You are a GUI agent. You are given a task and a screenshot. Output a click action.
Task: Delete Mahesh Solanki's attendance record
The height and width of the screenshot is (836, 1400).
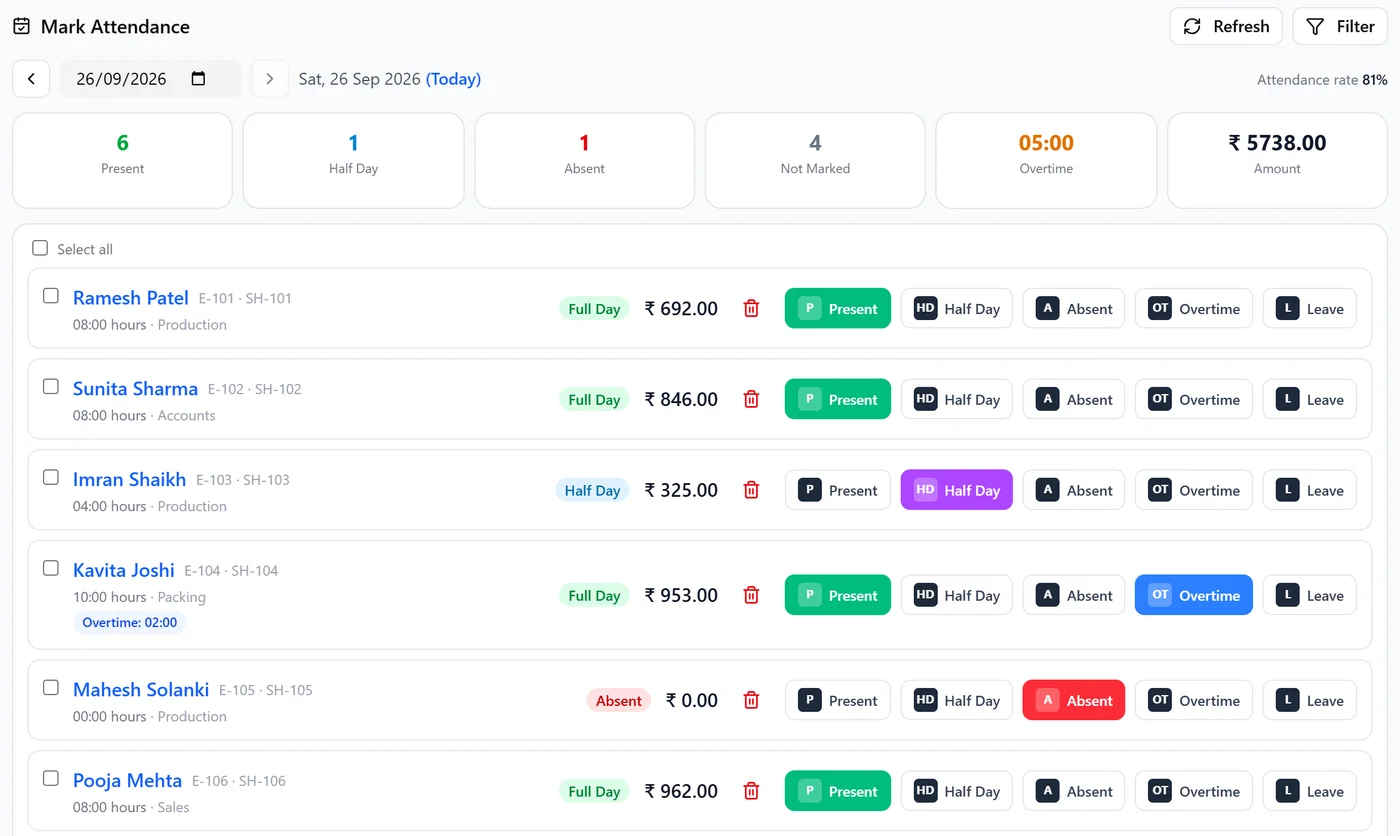coord(751,701)
